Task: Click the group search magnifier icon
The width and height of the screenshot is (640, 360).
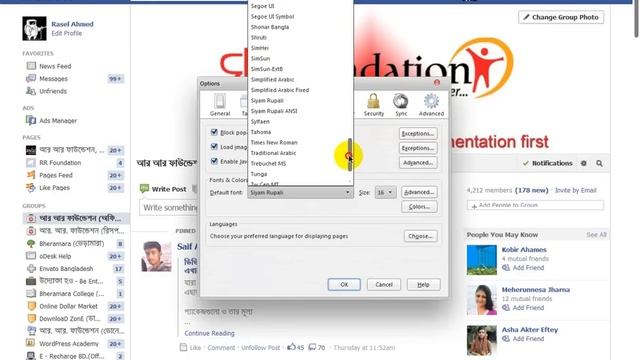Action: 599,163
